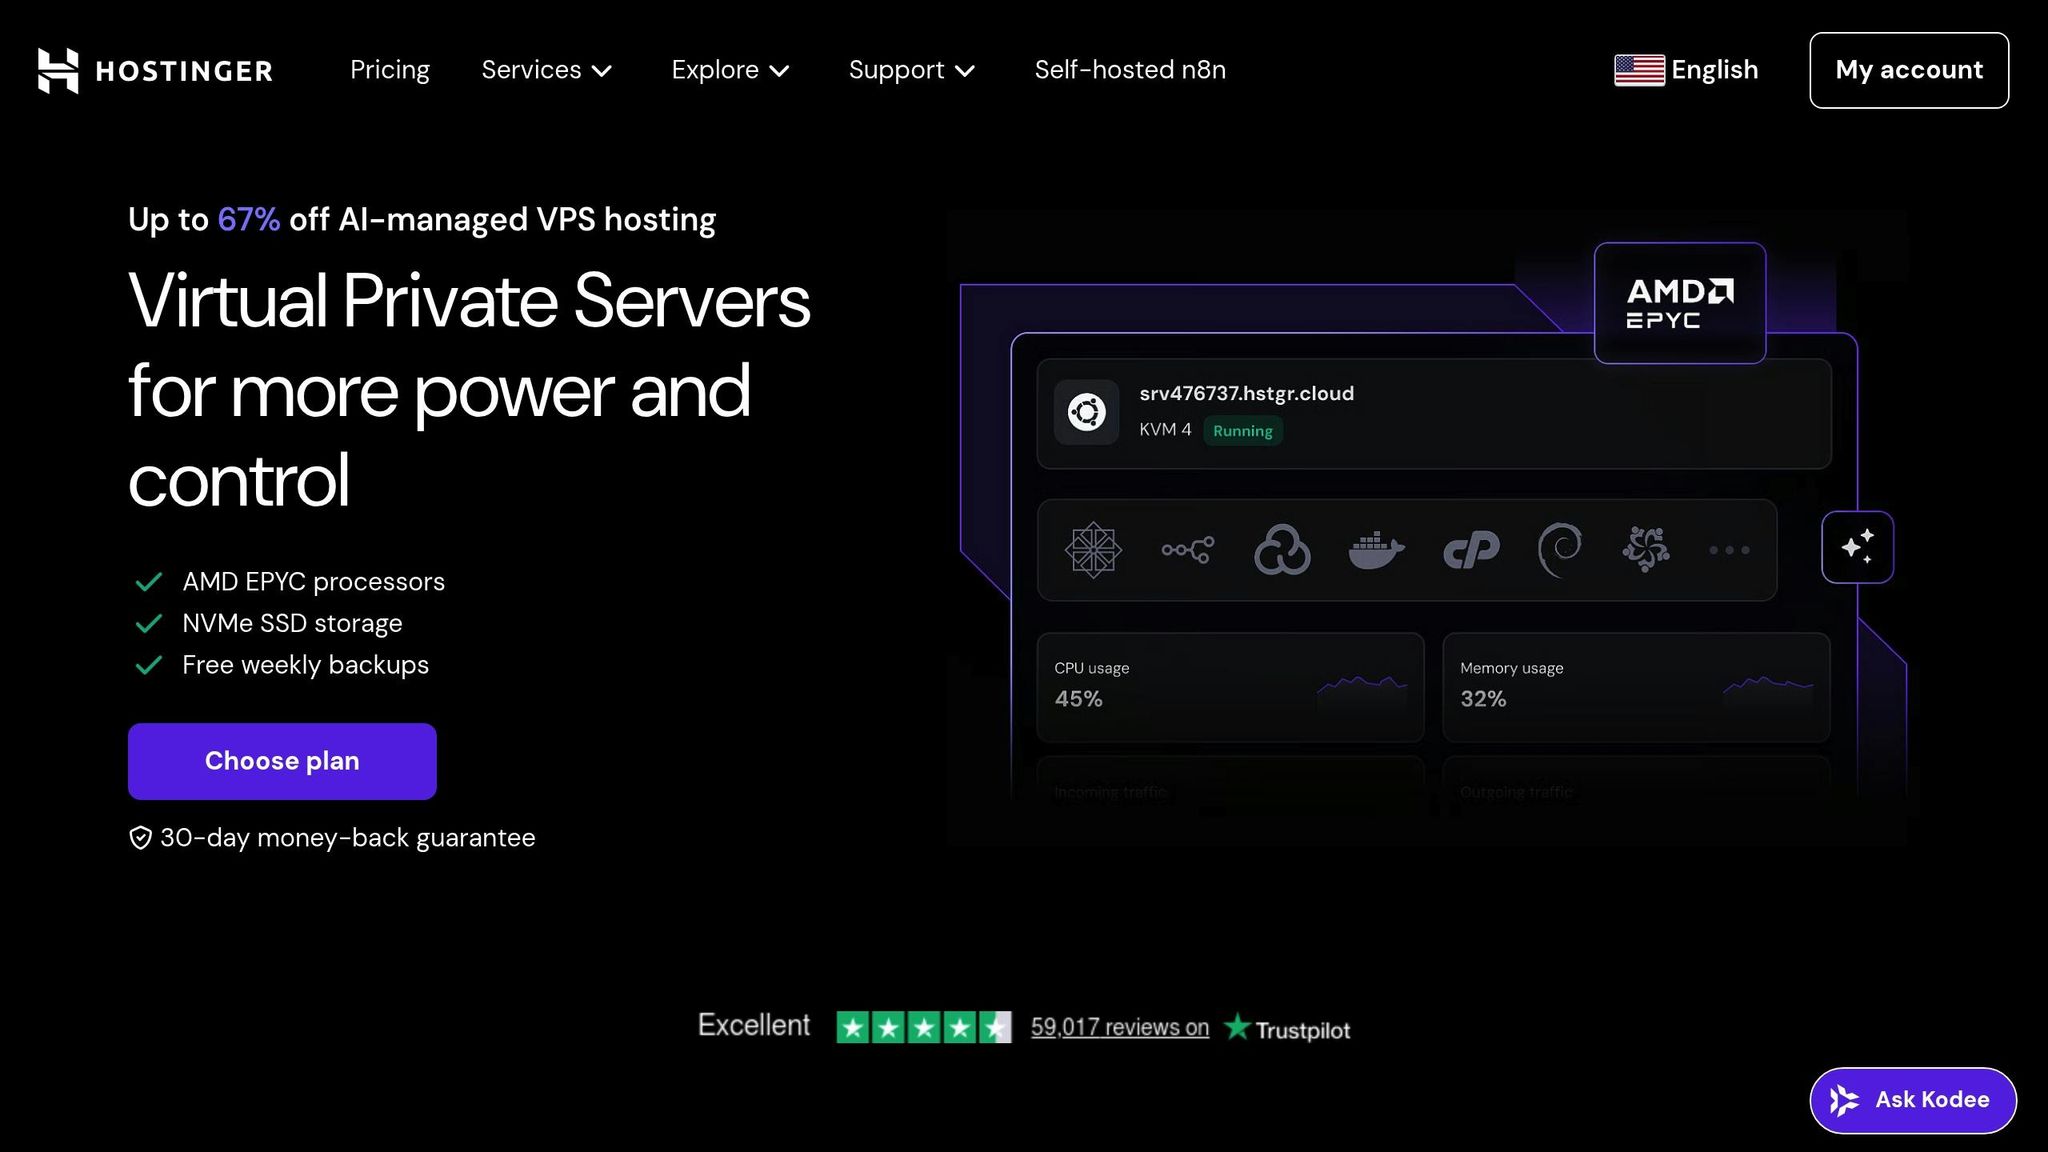Open the Pricing menu item
The width and height of the screenshot is (2048, 1152).
389,70
